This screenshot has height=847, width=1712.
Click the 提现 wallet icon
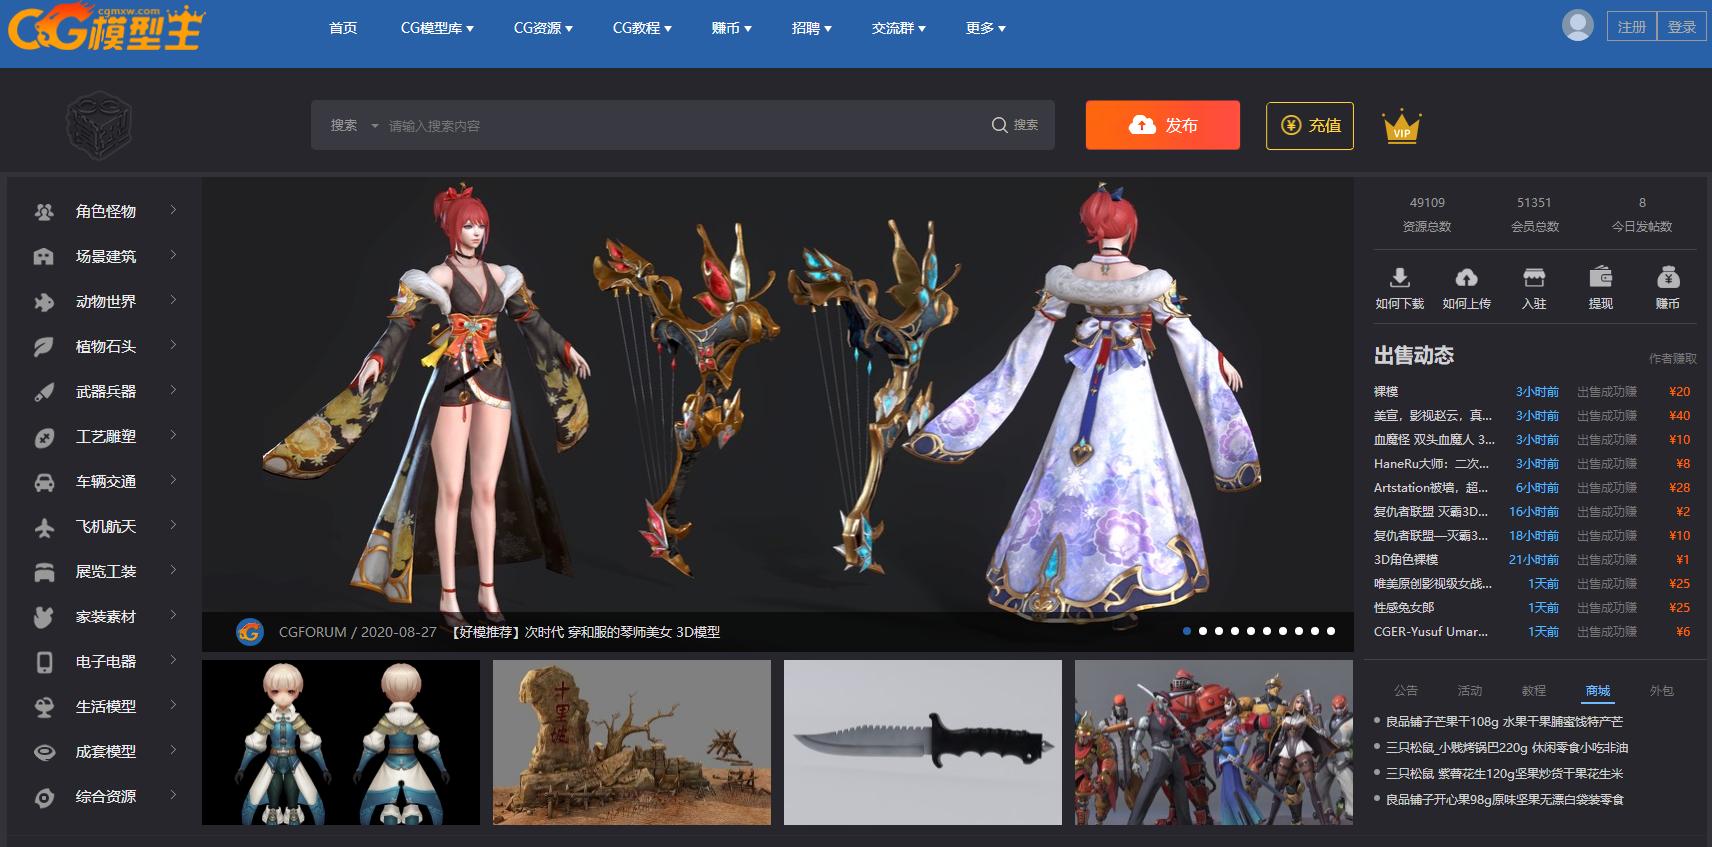[1600, 277]
